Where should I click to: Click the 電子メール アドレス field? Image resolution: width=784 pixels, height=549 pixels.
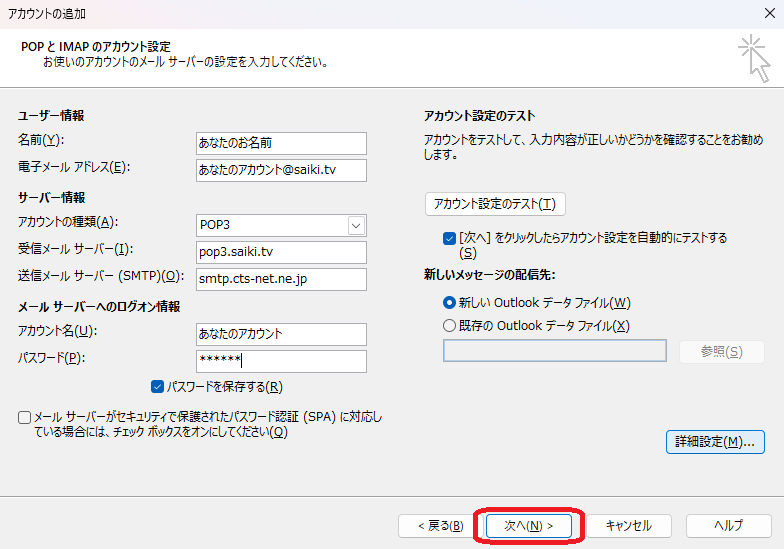pyautogui.click(x=282, y=170)
